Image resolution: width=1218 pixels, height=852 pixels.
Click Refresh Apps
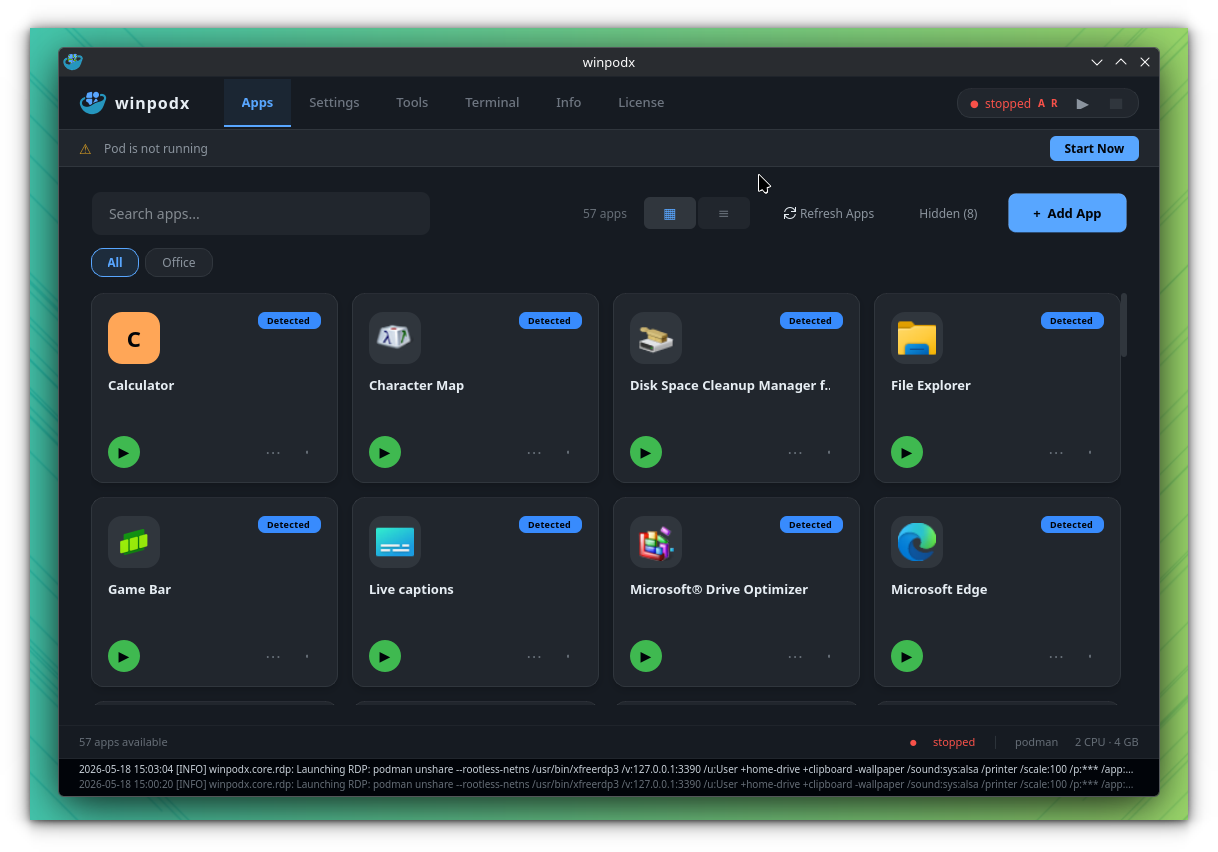click(x=829, y=213)
